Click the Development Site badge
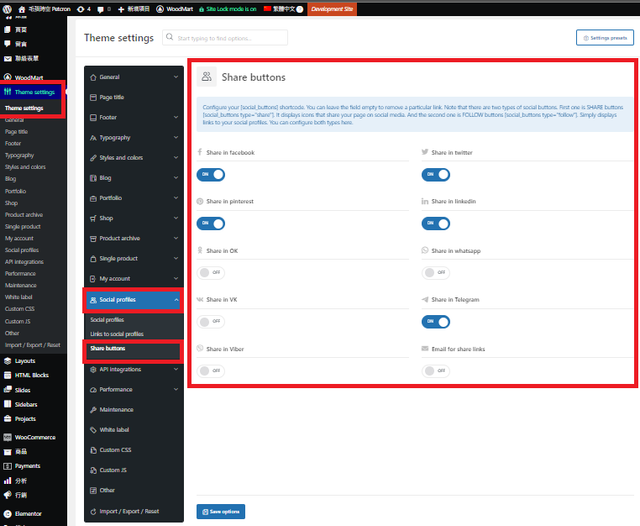This screenshot has width=640, height=526. pyautogui.click(x=332, y=9)
